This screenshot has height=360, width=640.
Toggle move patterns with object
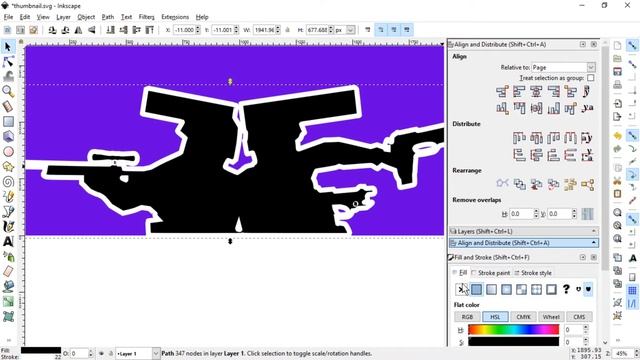[x=407, y=30]
